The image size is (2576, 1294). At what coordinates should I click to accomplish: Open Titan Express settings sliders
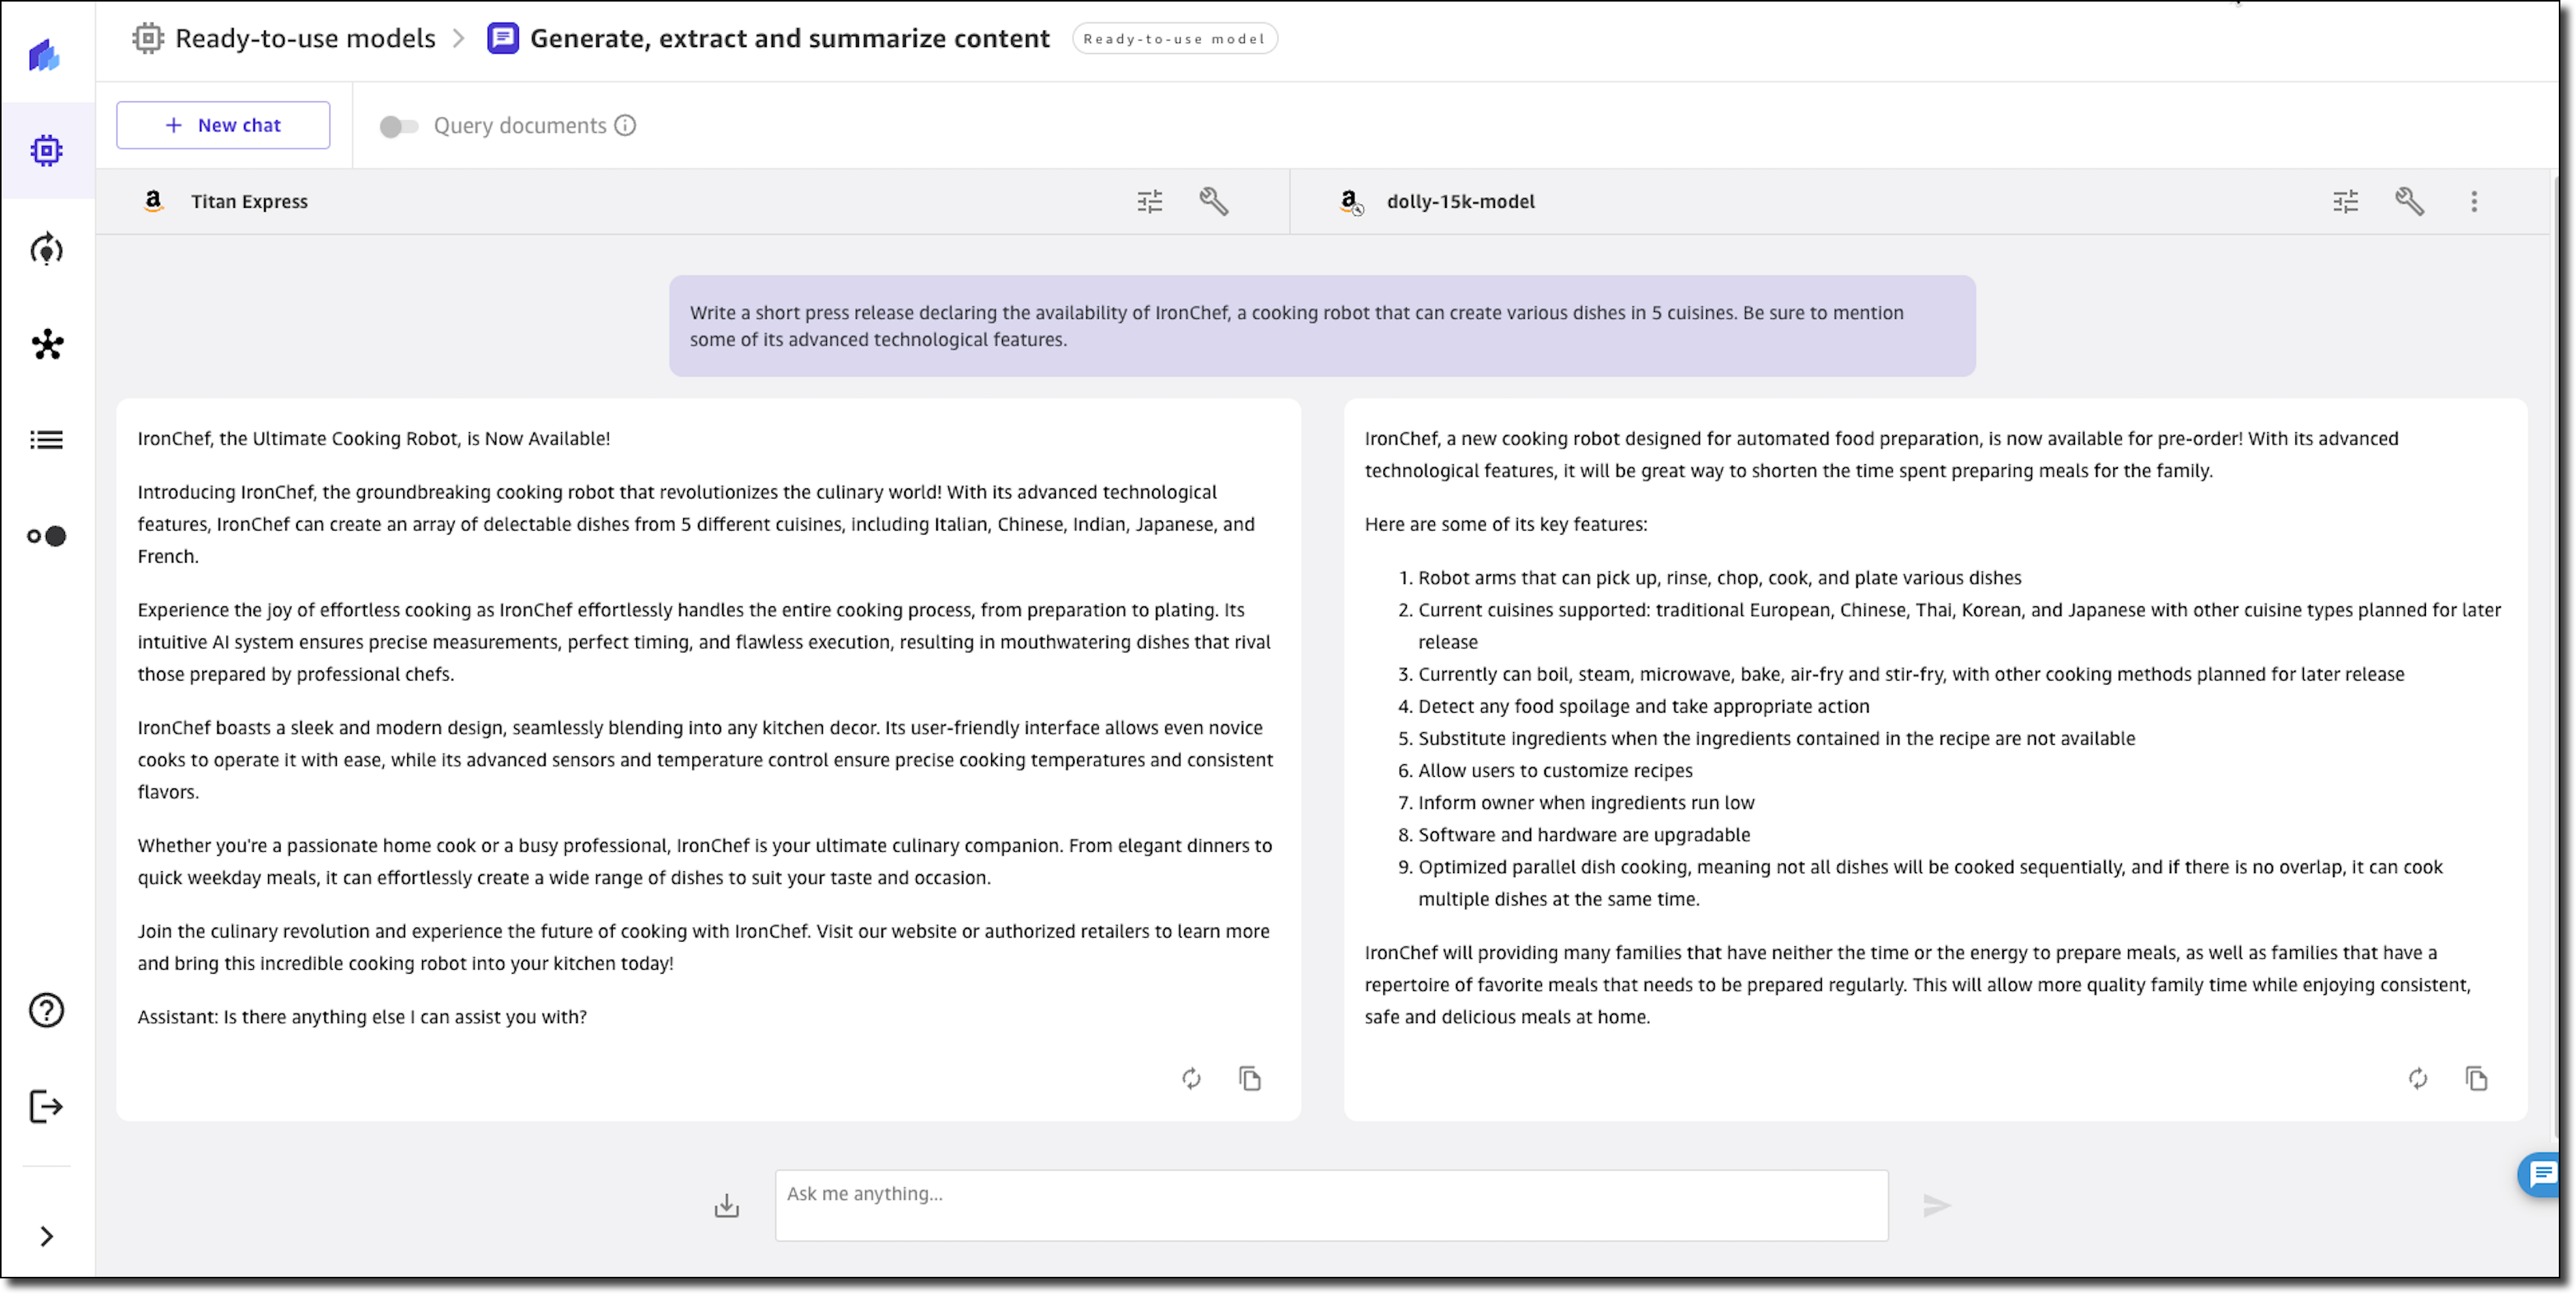(x=1149, y=201)
